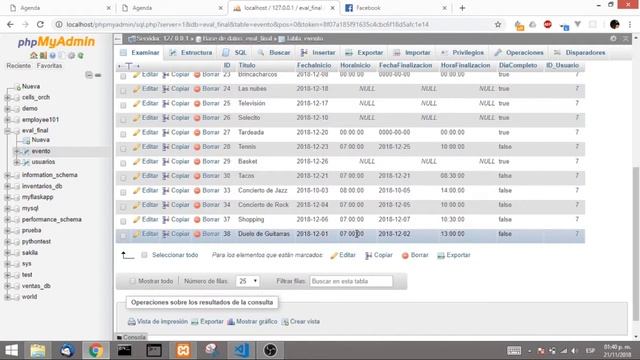The width and height of the screenshot is (640, 360).
Task: Open the phpMyAdmin logo link
Action: [56, 42]
